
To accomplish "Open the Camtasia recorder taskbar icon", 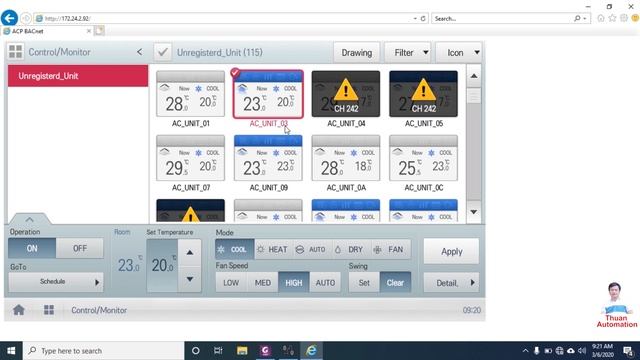I will 265,351.
